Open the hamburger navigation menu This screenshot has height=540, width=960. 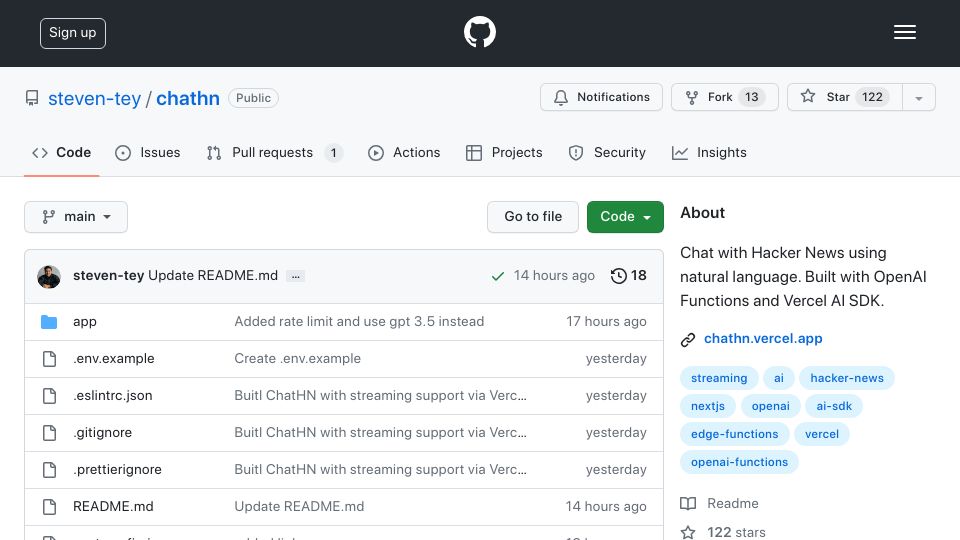coord(904,32)
